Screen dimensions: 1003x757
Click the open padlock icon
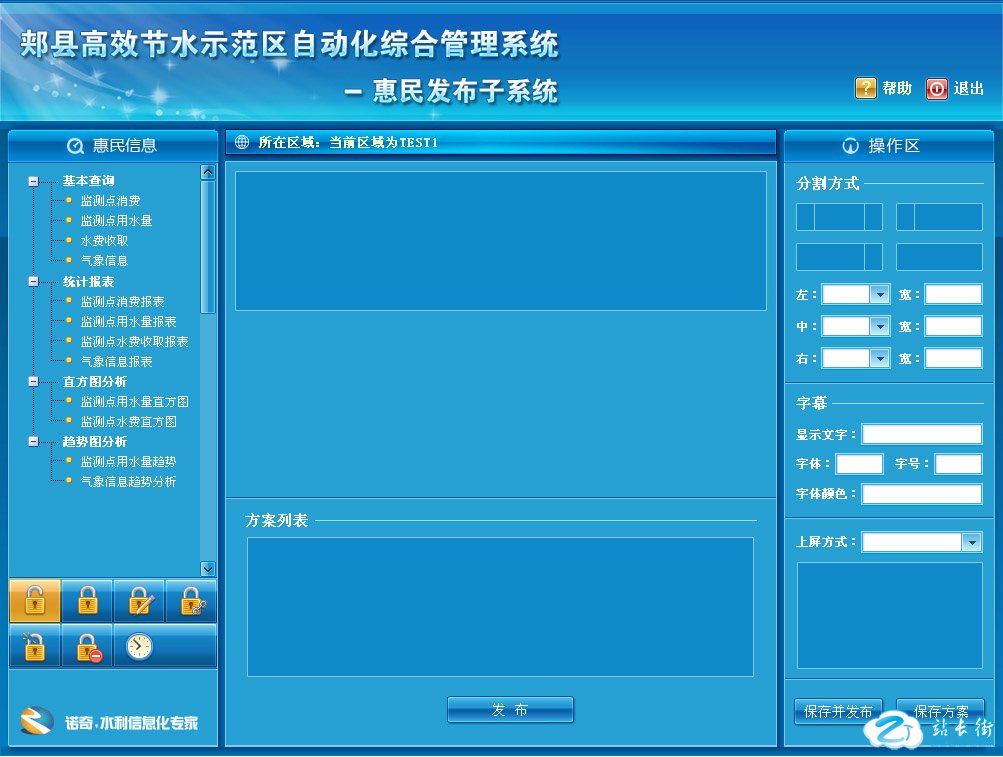[35, 601]
